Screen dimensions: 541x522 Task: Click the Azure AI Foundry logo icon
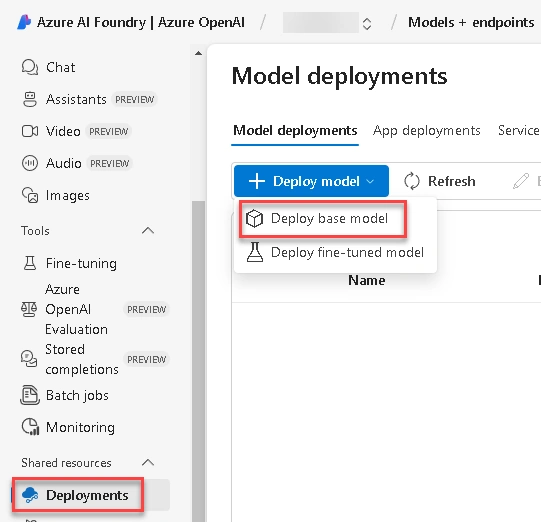[24, 22]
